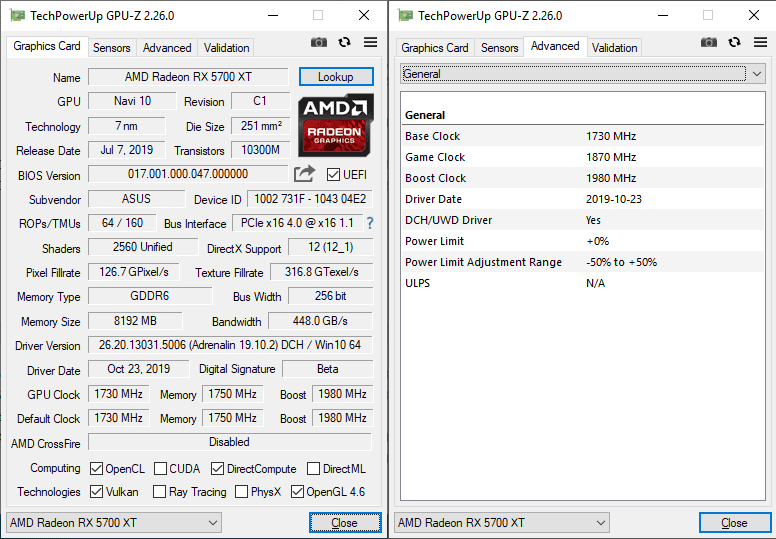Open hamburger menu in left GPU-Z window

(x=370, y=43)
